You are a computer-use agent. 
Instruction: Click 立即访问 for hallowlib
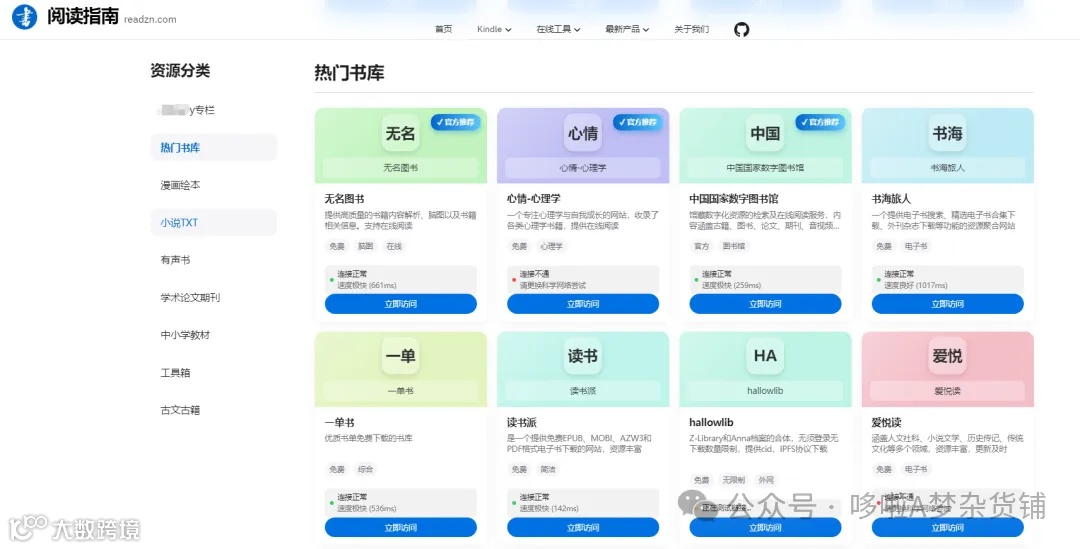click(765, 528)
